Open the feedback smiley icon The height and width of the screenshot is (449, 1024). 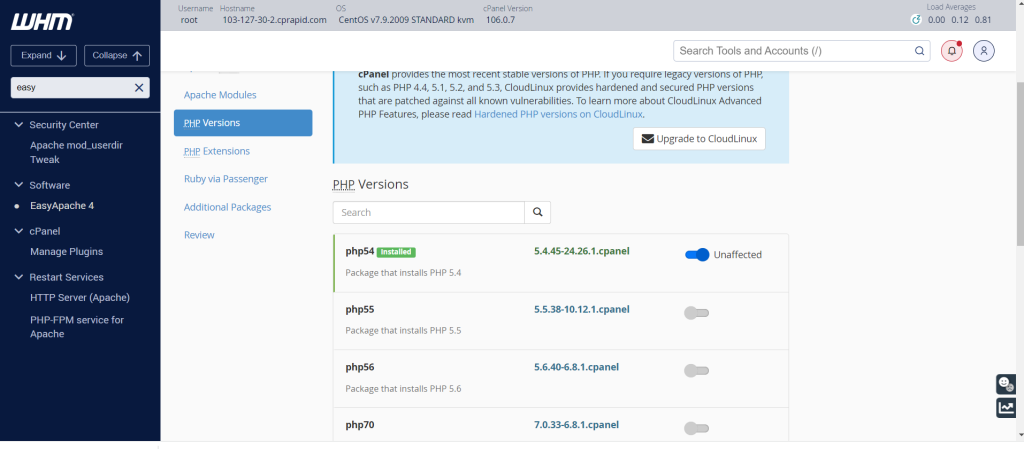[1006, 384]
